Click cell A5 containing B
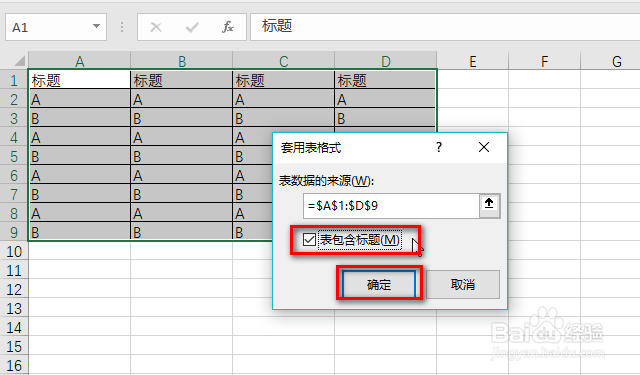Screen dimensions: 640x375 tap(80, 156)
